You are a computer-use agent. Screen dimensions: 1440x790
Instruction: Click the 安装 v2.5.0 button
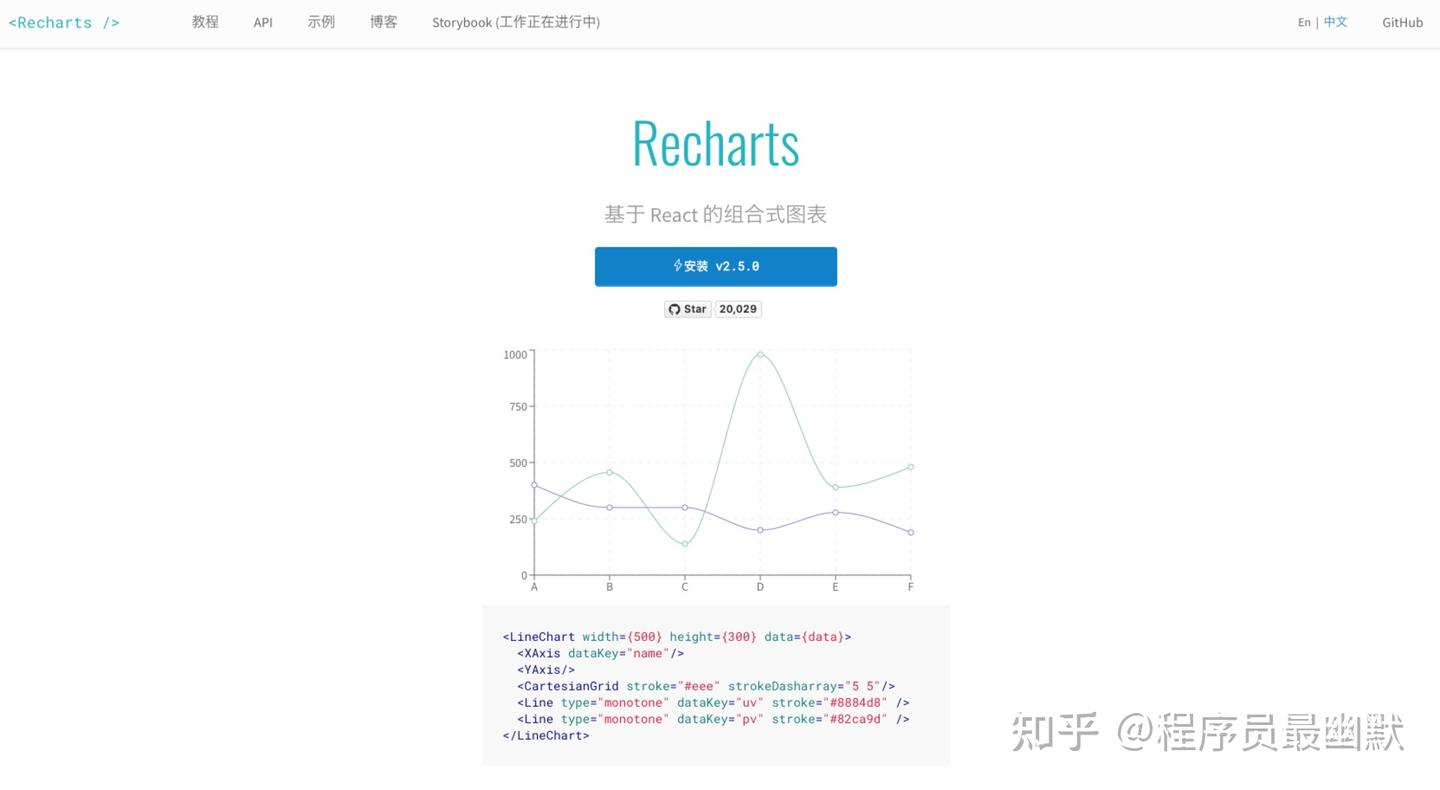tap(716, 267)
